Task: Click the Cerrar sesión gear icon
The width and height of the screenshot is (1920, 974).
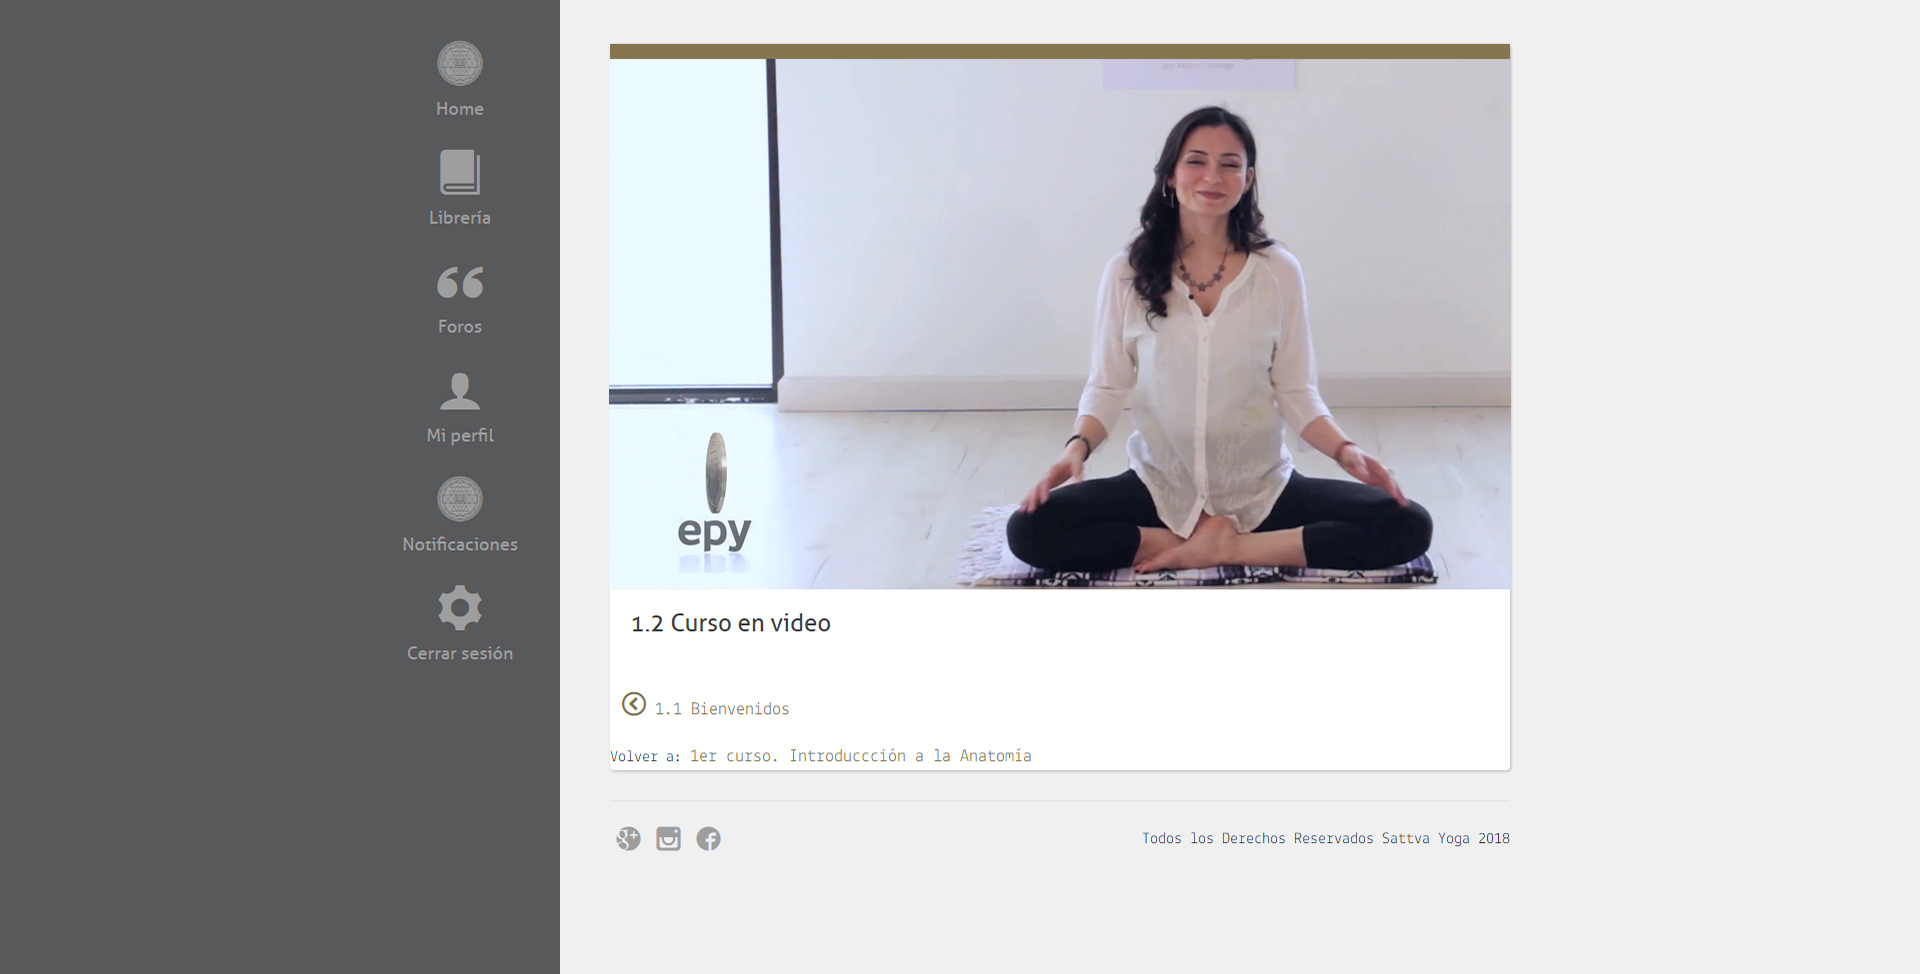Action: pos(460,608)
